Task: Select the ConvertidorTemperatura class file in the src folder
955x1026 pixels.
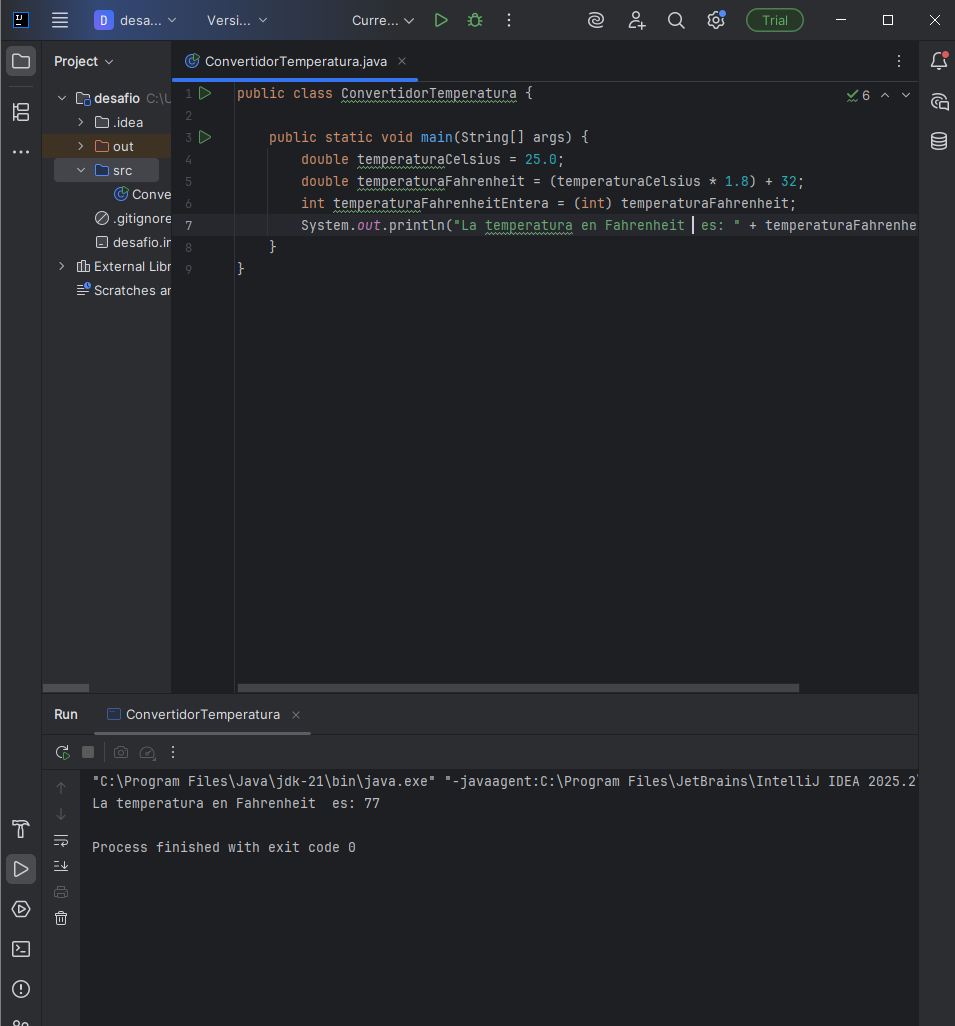Action: pyautogui.click(x=143, y=194)
